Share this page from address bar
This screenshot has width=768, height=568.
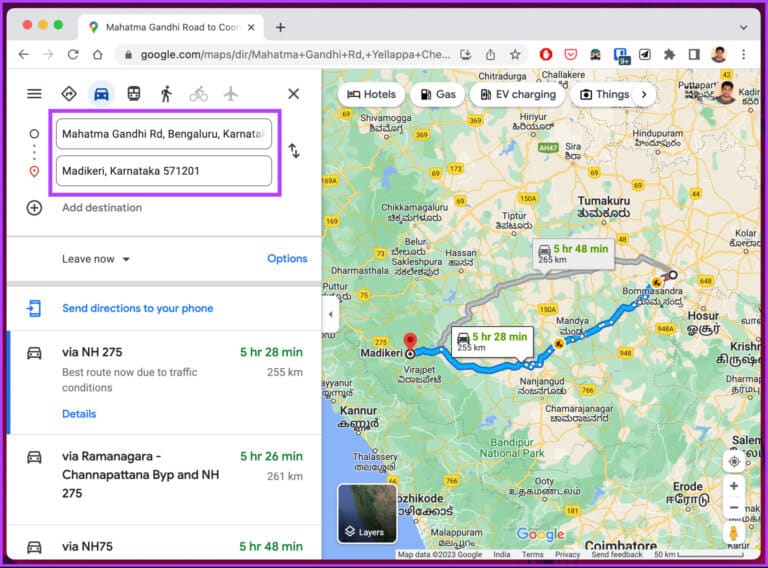[x=490, y=54]
